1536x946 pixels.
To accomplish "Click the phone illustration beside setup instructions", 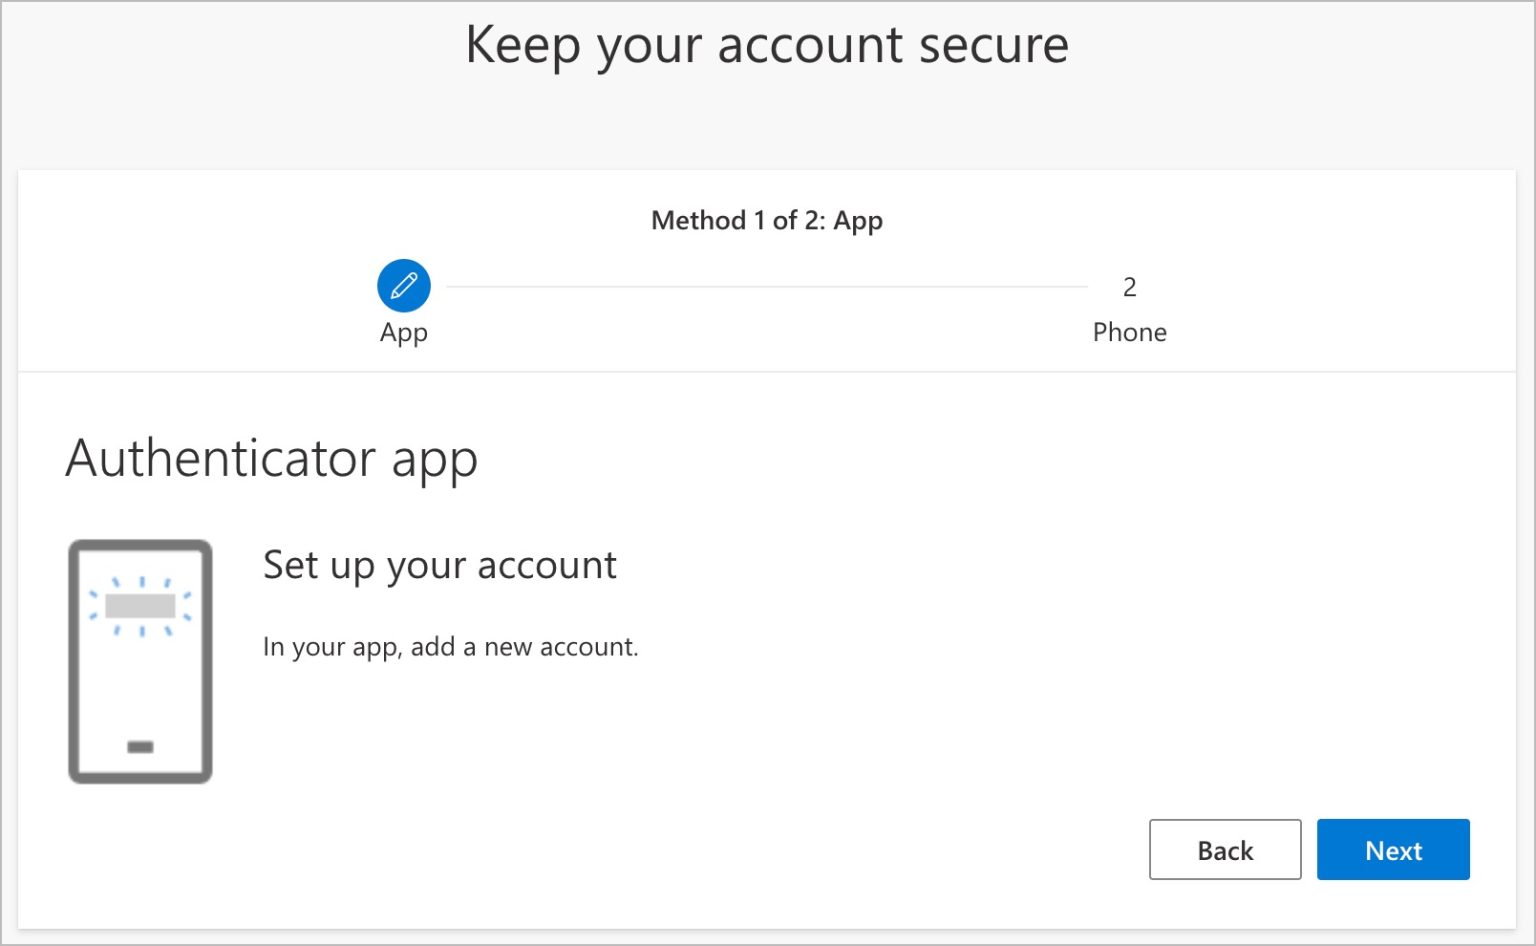I will [140, 660].
